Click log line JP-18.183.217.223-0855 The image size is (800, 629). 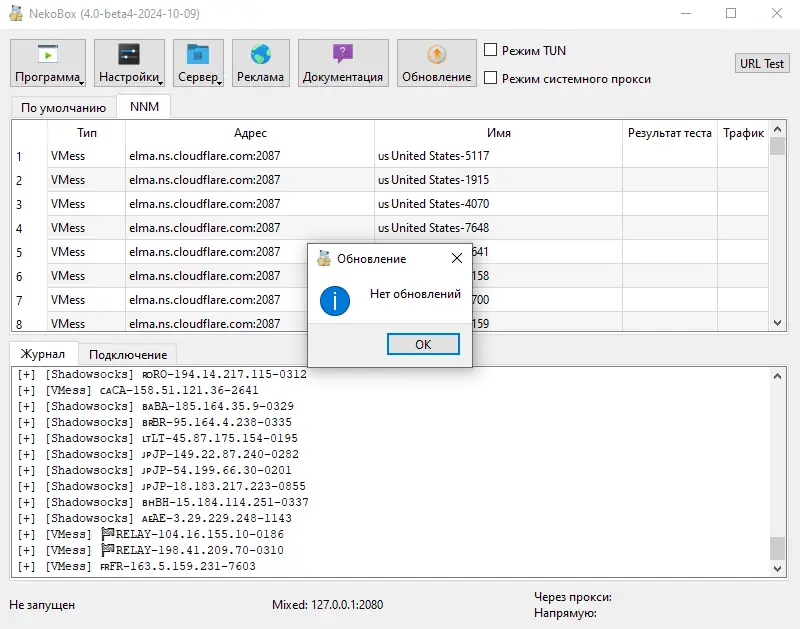click(162, 486)
